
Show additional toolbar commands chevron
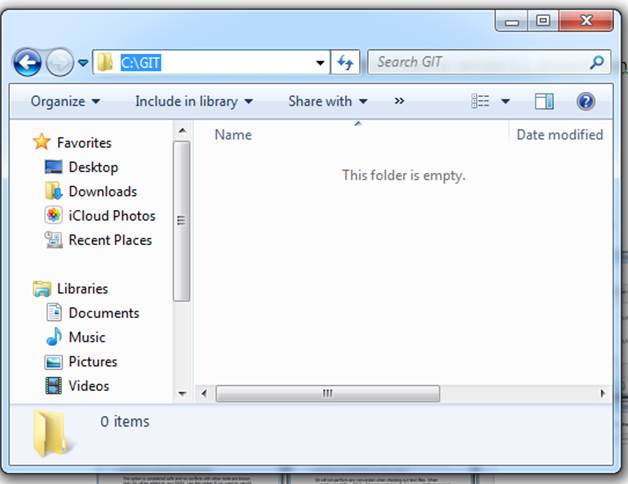coord(400,101)
